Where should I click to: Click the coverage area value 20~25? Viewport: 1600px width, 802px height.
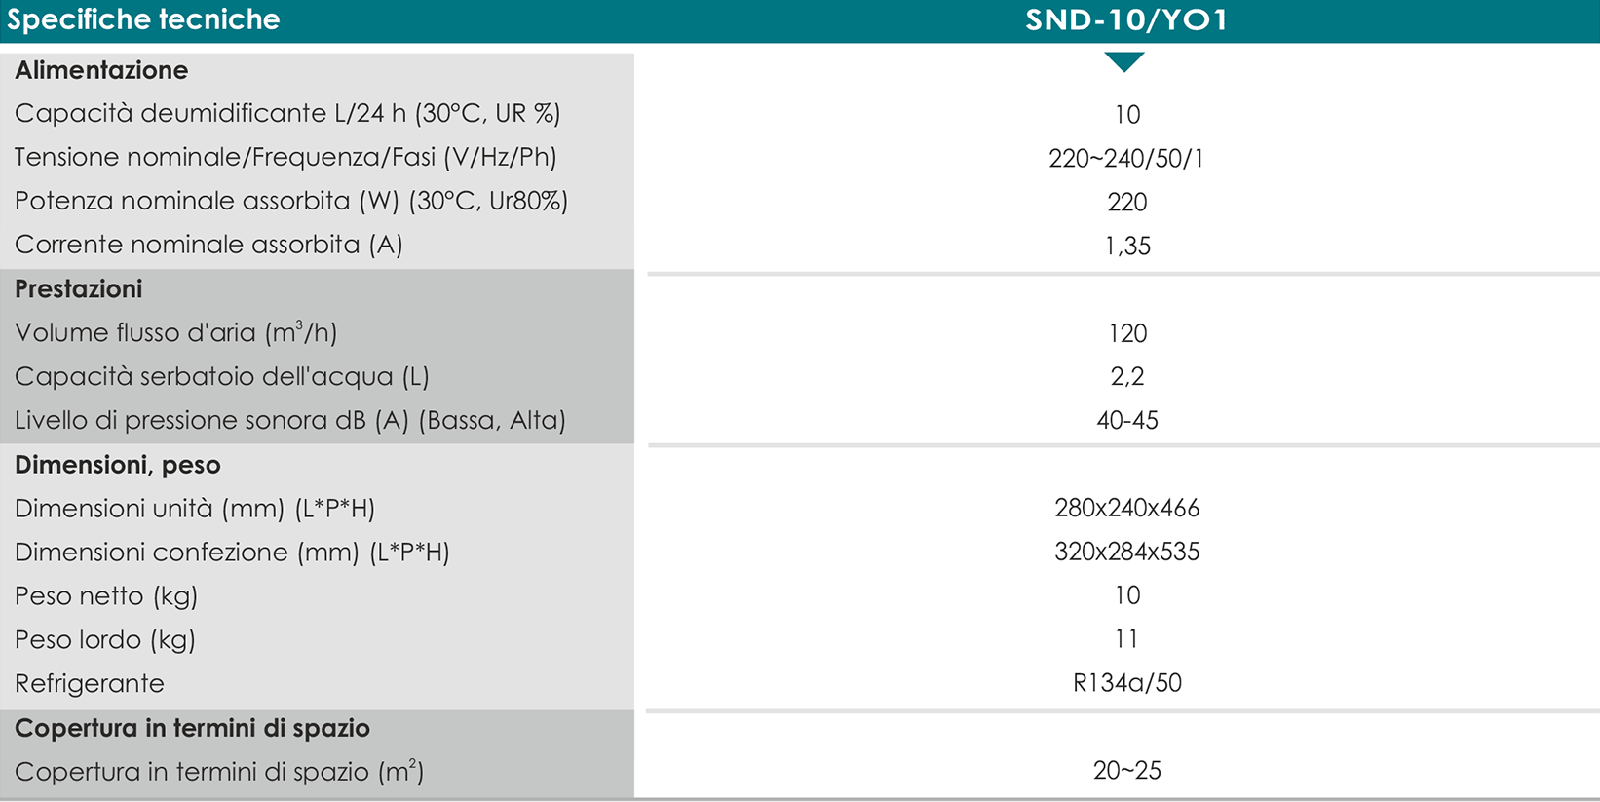point(1127,770)
